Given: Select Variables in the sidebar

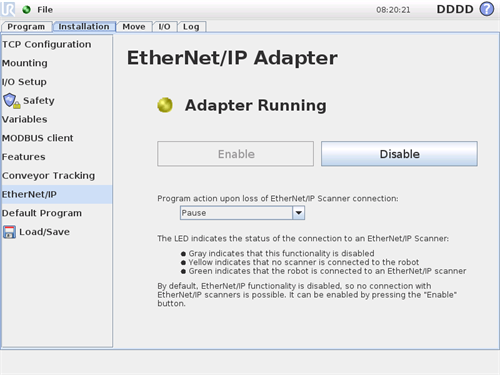Looking at the screenshot, I should pyautogui.click(x=57, y=119).
